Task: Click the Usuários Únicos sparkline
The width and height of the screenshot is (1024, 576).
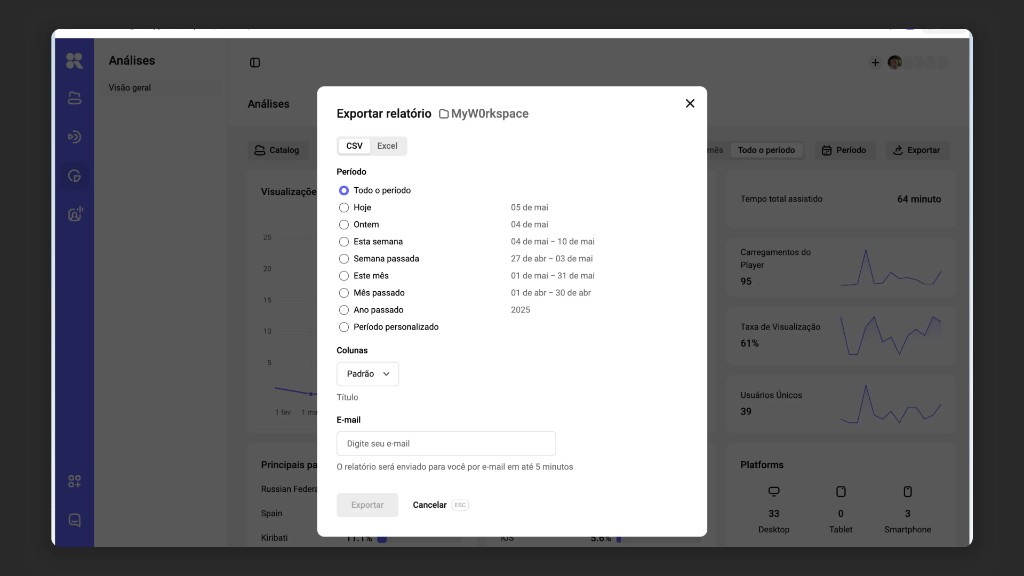Action: (x=891, y=404)
